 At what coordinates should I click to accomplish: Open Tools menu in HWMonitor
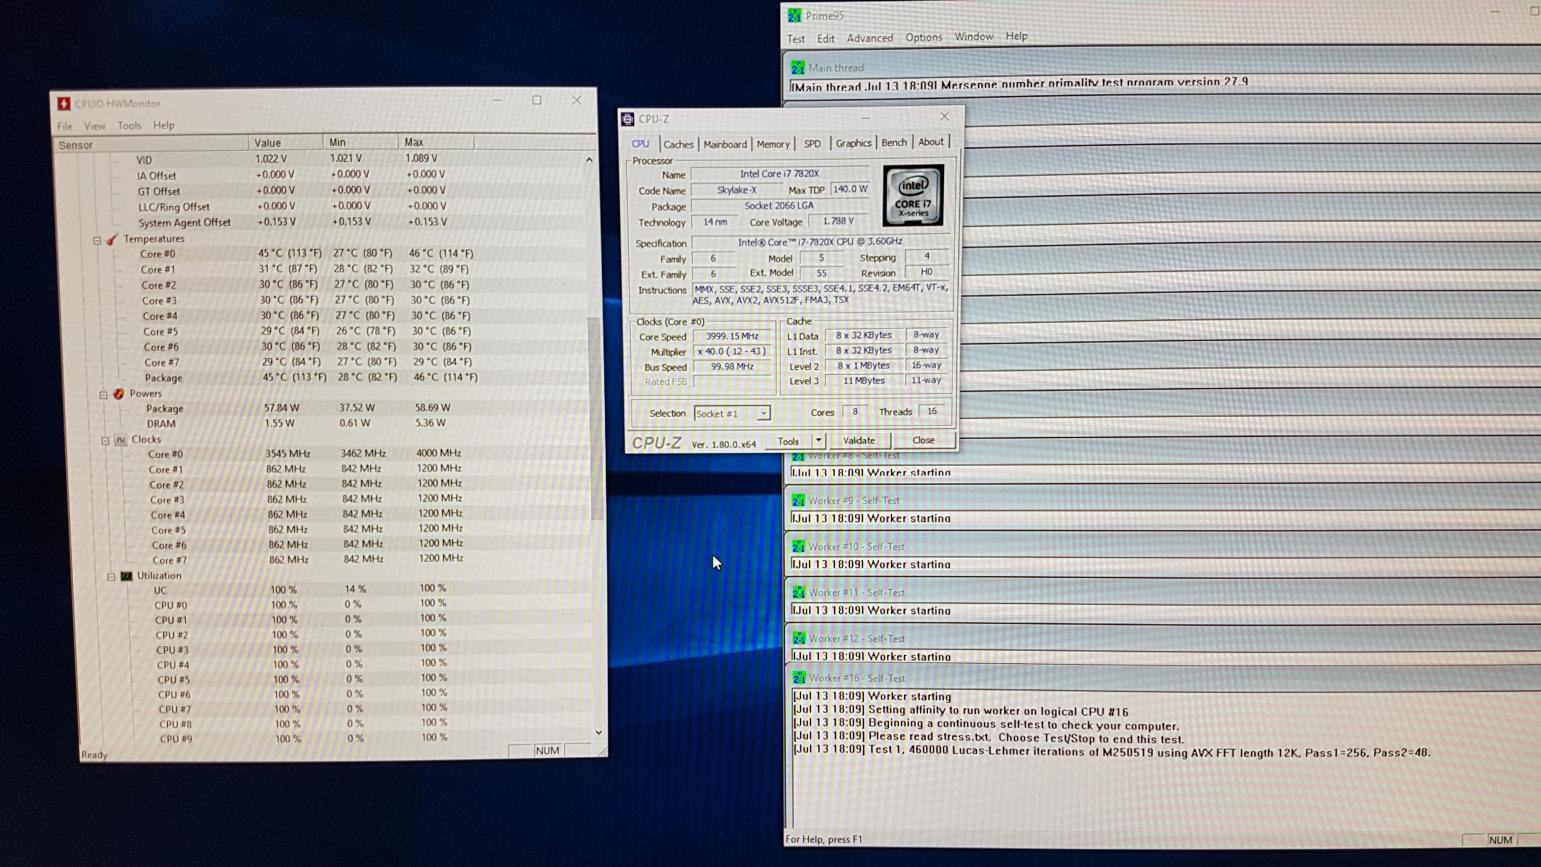(x=129, y=126)
